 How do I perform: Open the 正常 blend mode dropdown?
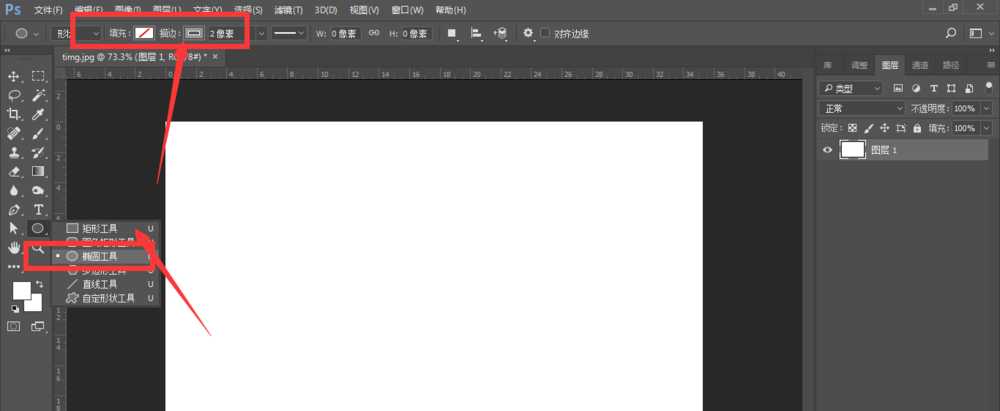861,108
